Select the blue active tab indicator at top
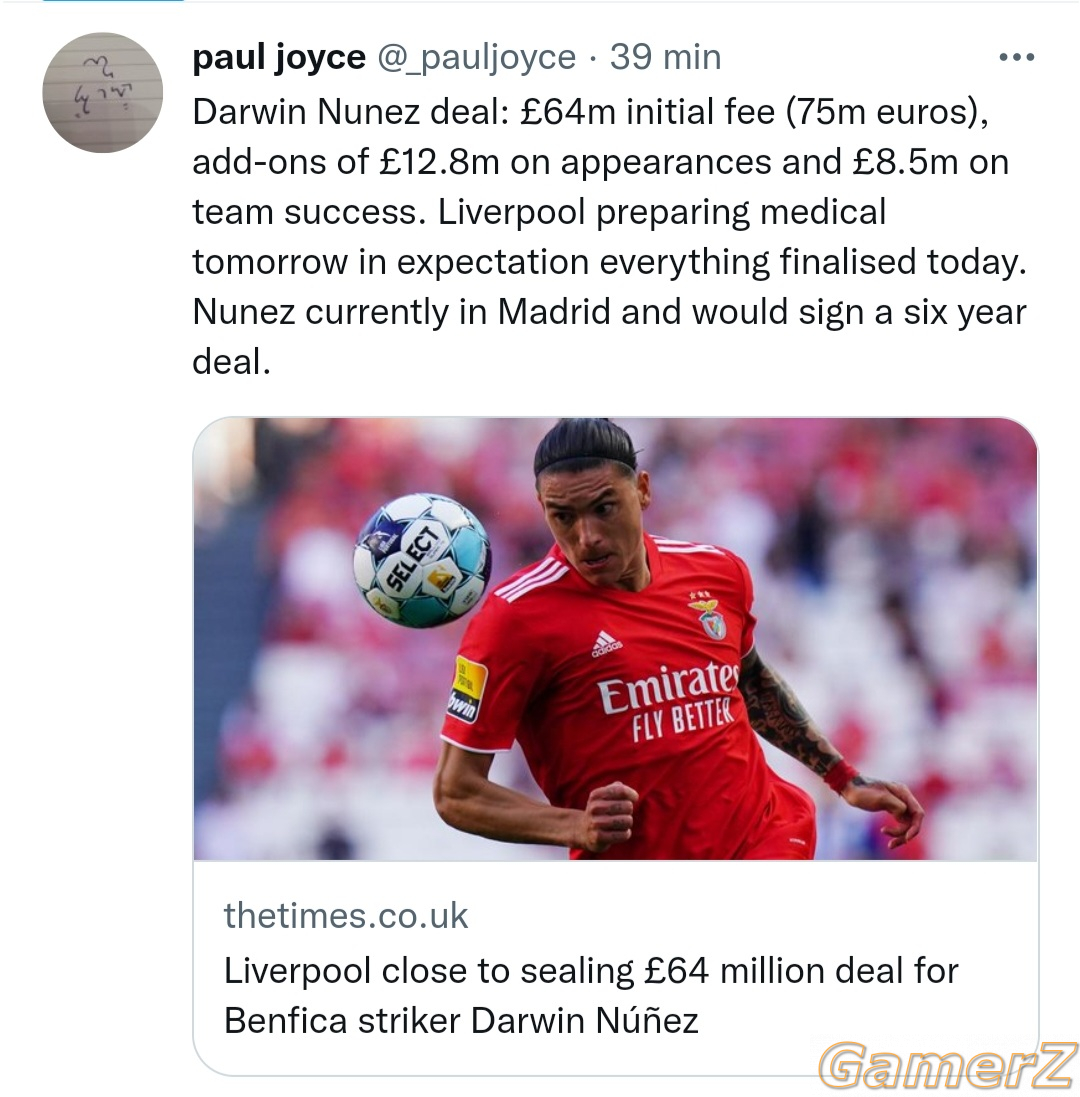This screenshot has height=1097, width=1080. (x=113, y=1)
